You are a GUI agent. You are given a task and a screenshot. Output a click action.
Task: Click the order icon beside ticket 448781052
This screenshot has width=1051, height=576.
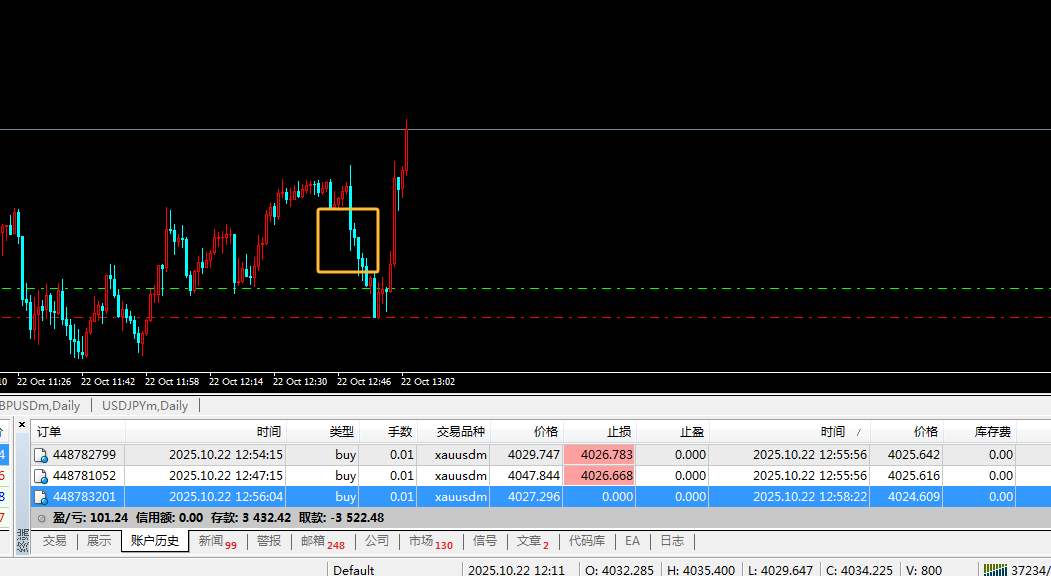click(x=42, y=476)
